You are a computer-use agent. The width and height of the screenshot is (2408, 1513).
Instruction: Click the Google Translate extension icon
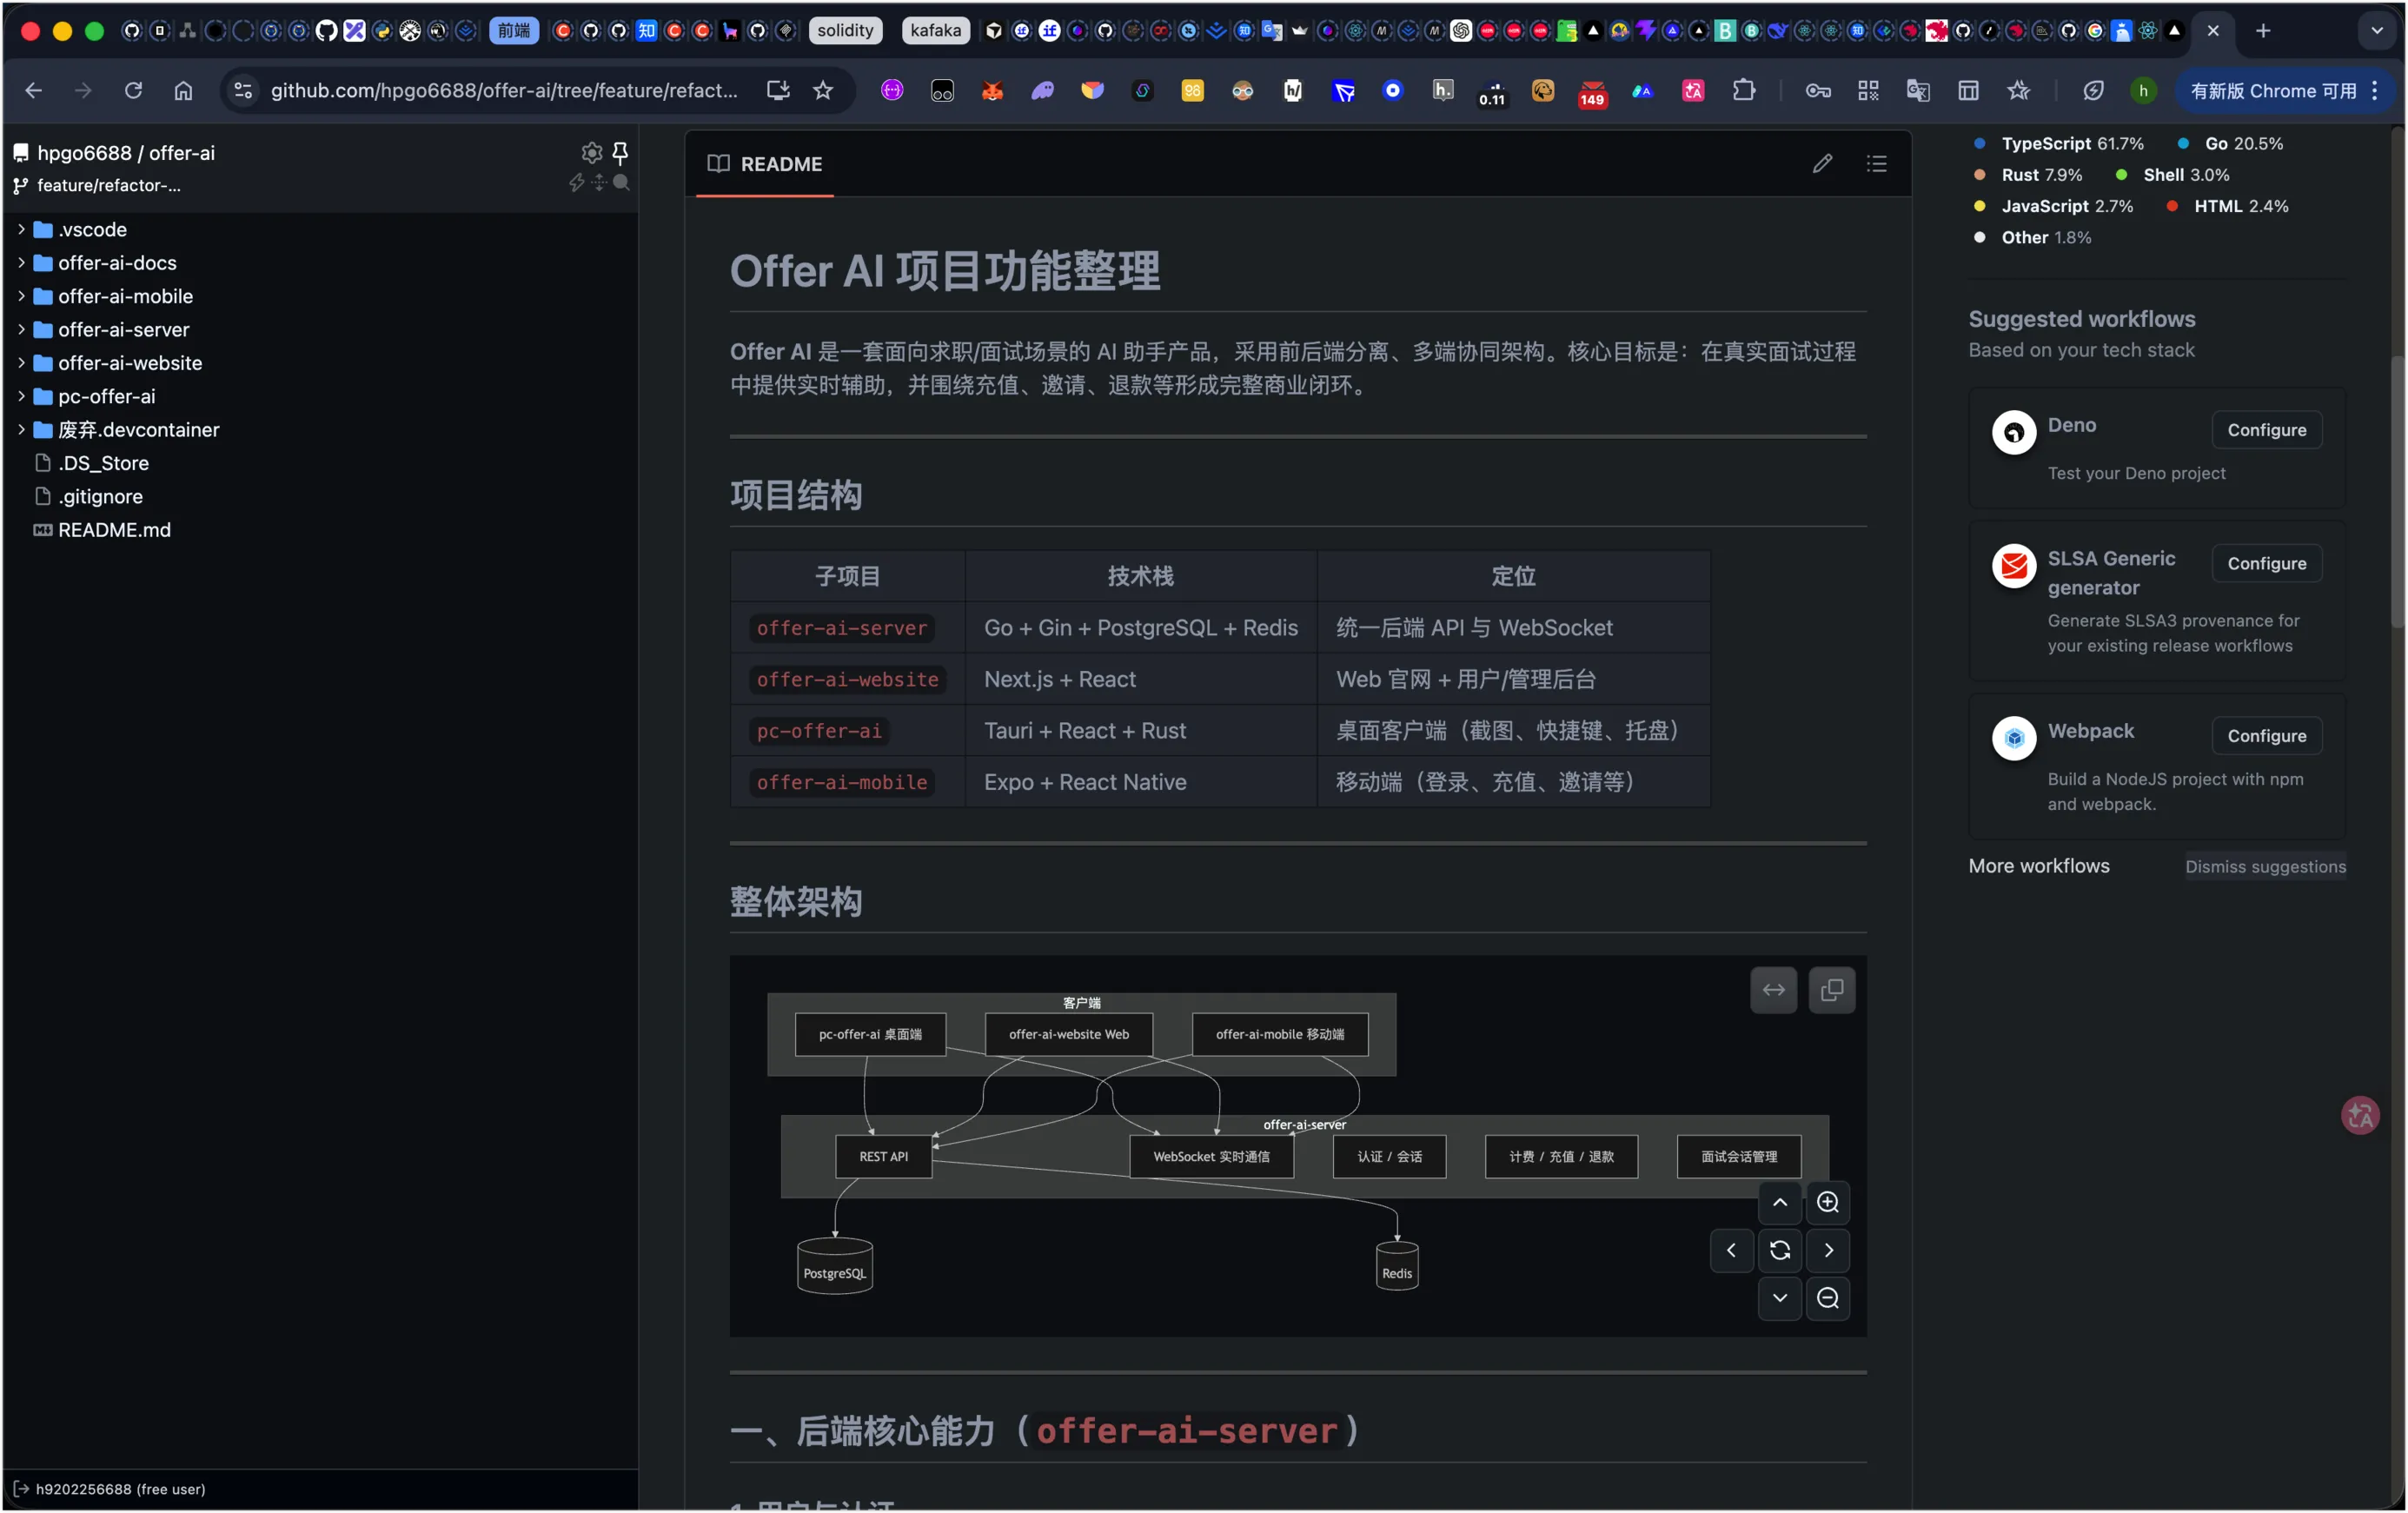point(1918,90)
